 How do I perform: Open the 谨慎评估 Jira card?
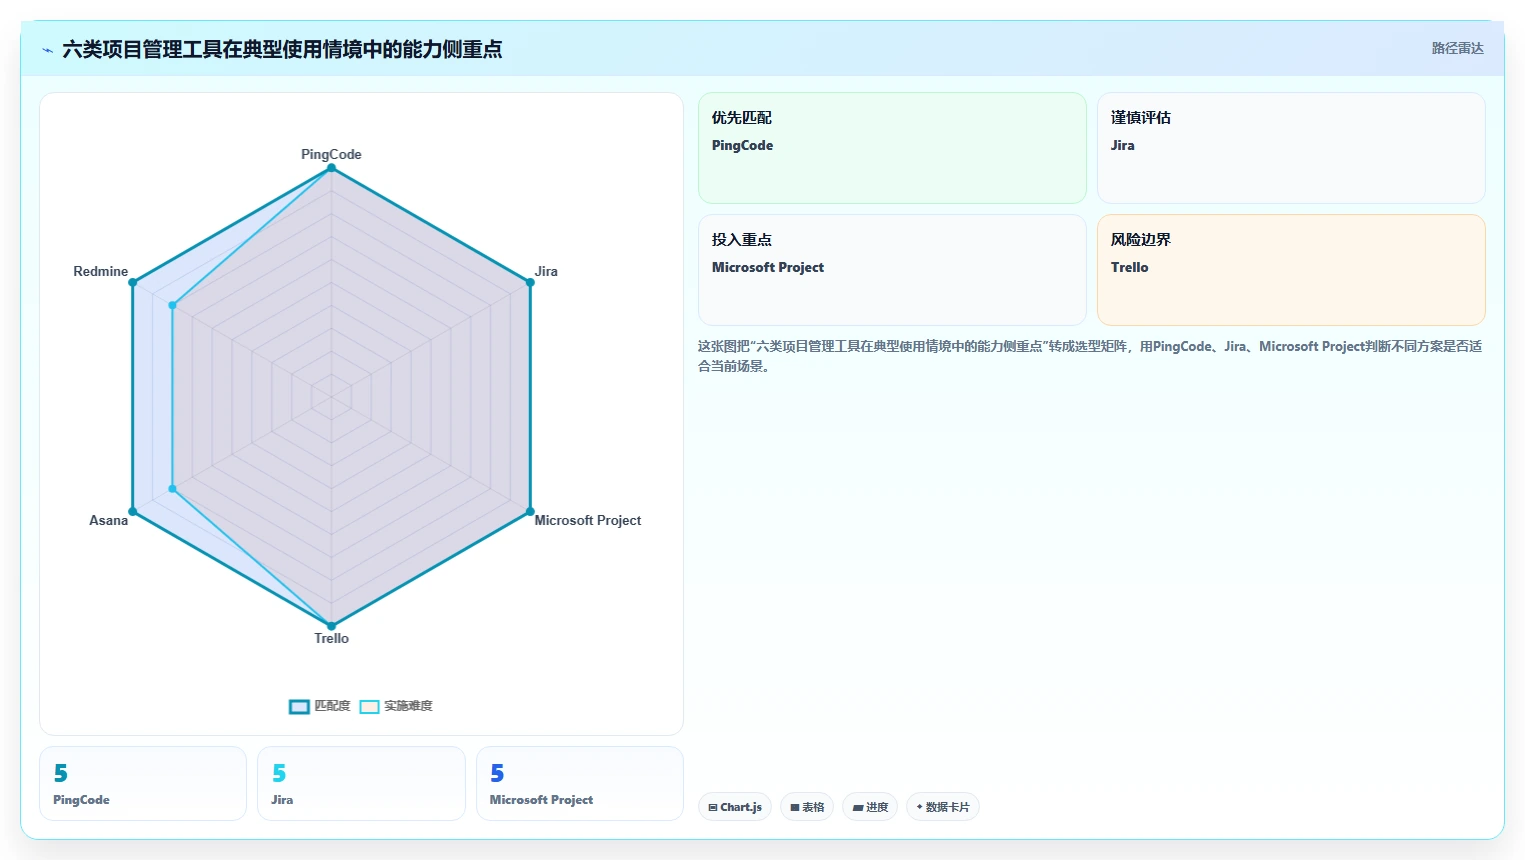click(1291, 148)
